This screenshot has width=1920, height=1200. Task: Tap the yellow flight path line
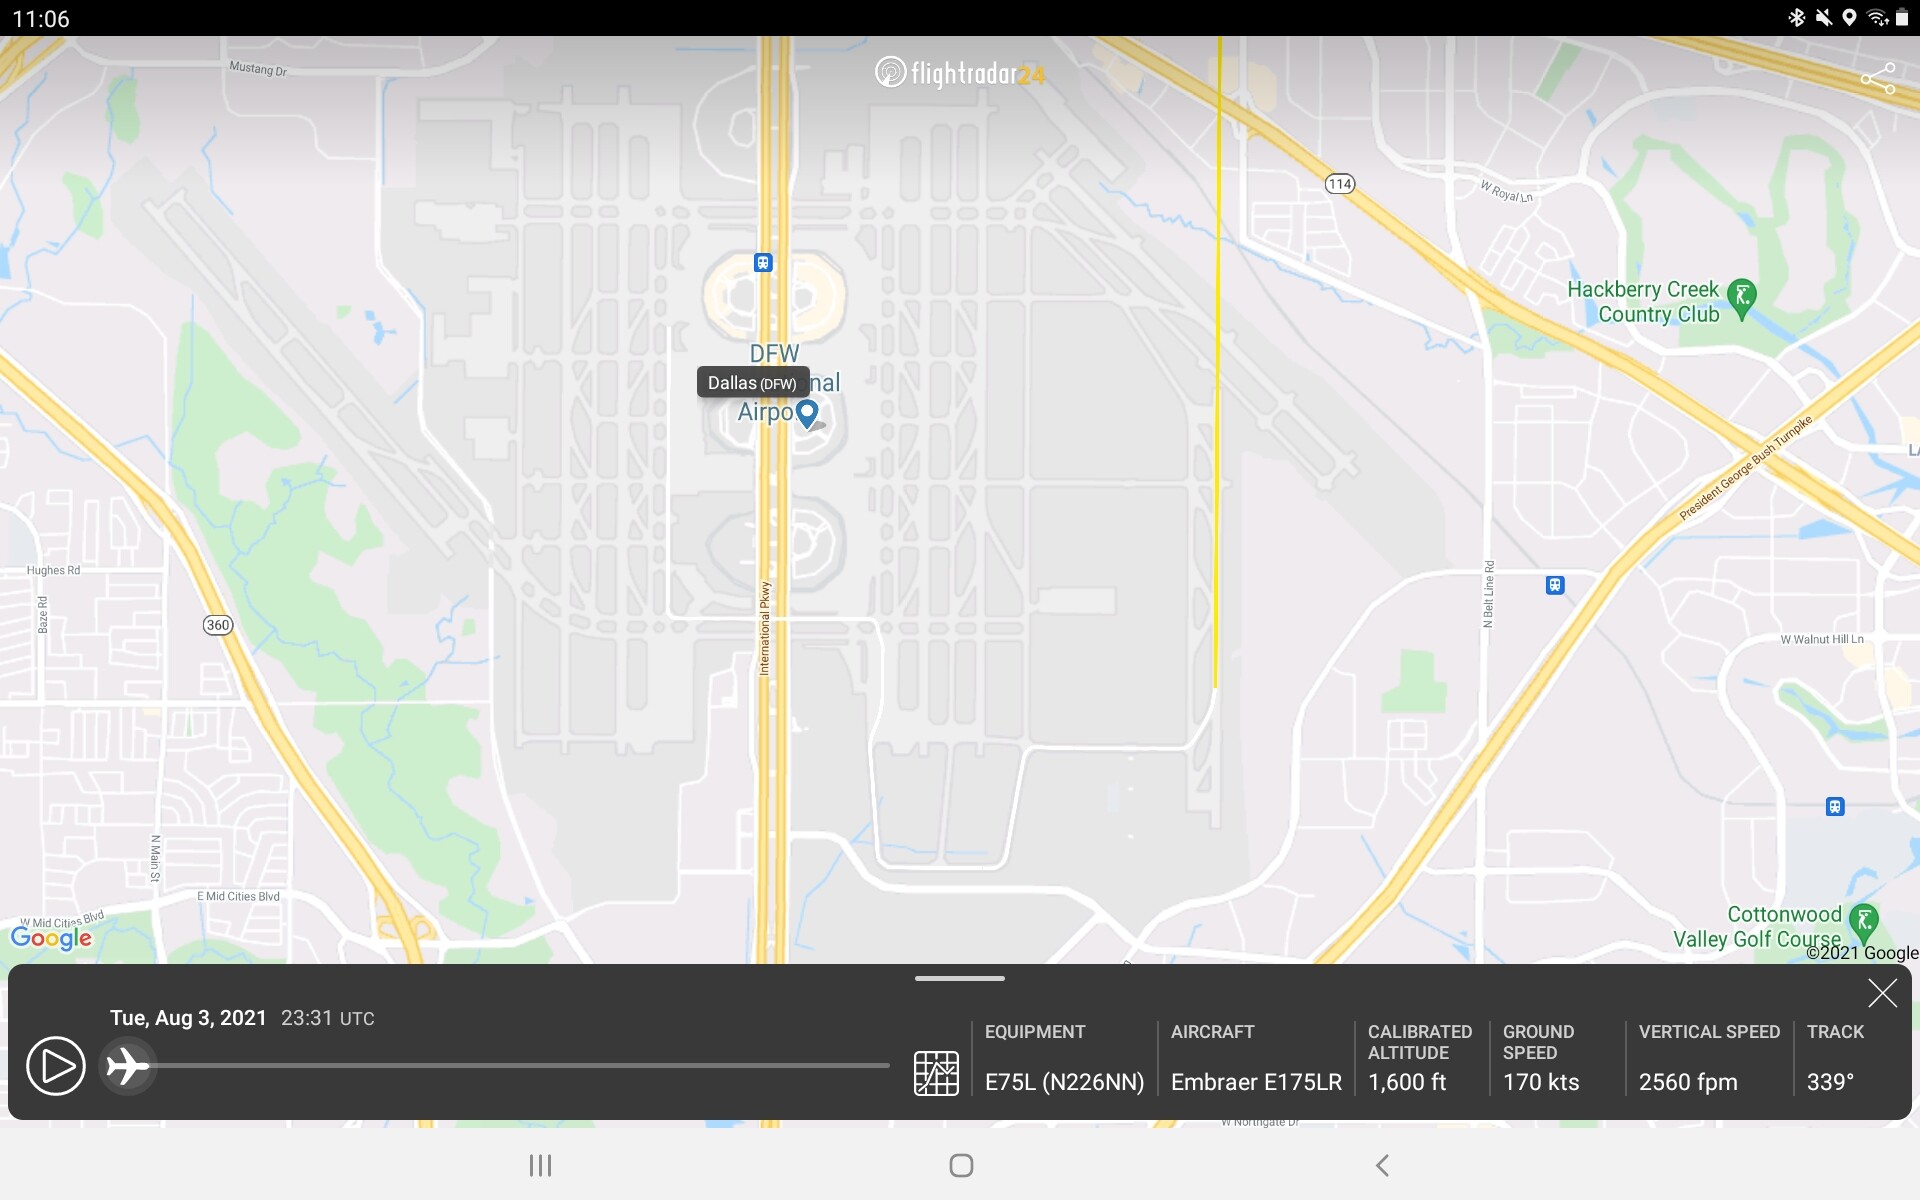(1217, 360)
